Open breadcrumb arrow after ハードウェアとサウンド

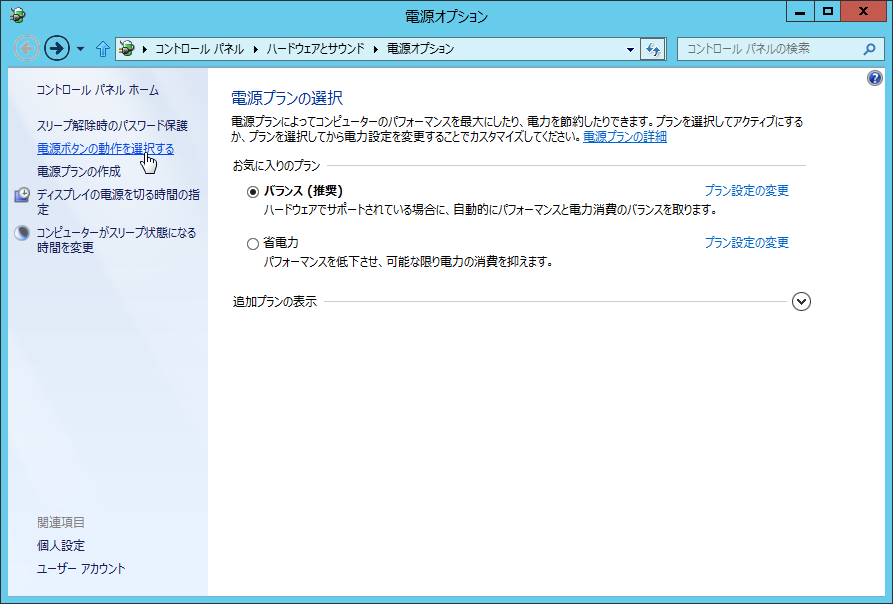coord(376,50)
